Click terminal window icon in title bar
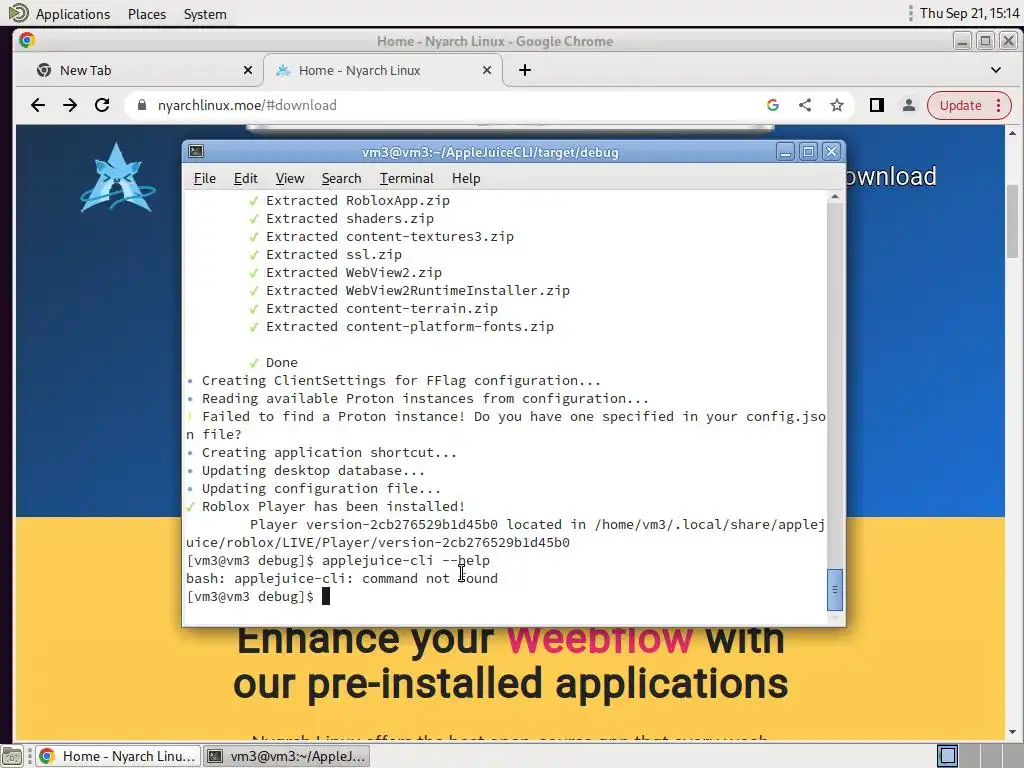 coord(196,152)
